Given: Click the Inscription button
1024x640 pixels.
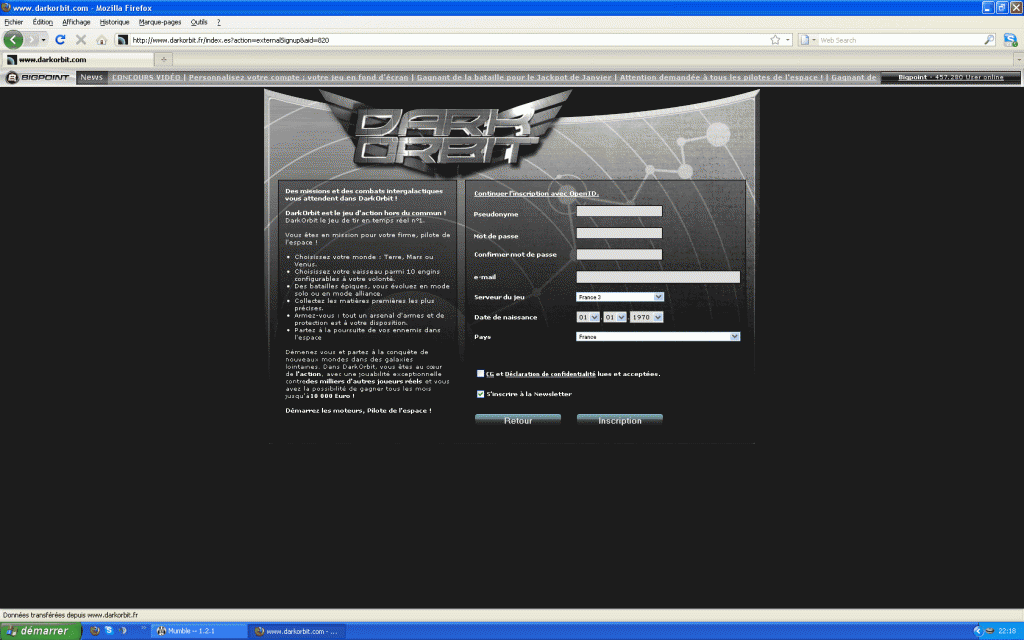Looking at the screenshot, I should 620,421.
